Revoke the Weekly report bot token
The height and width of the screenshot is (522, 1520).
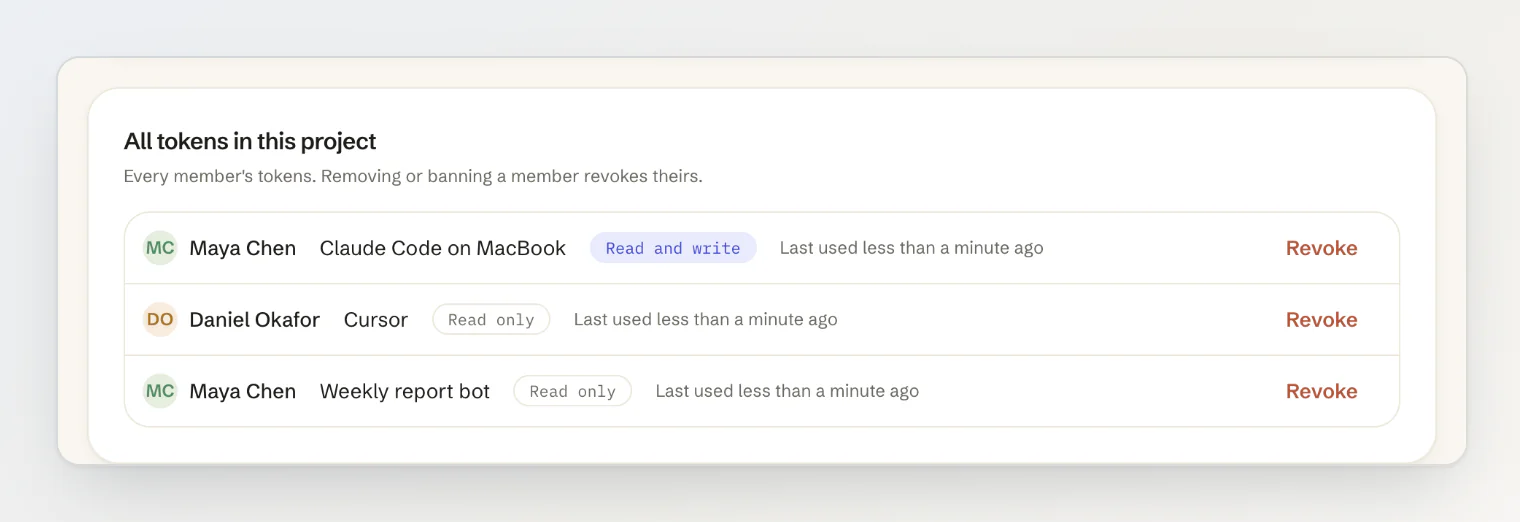[x=1321, y=391]
